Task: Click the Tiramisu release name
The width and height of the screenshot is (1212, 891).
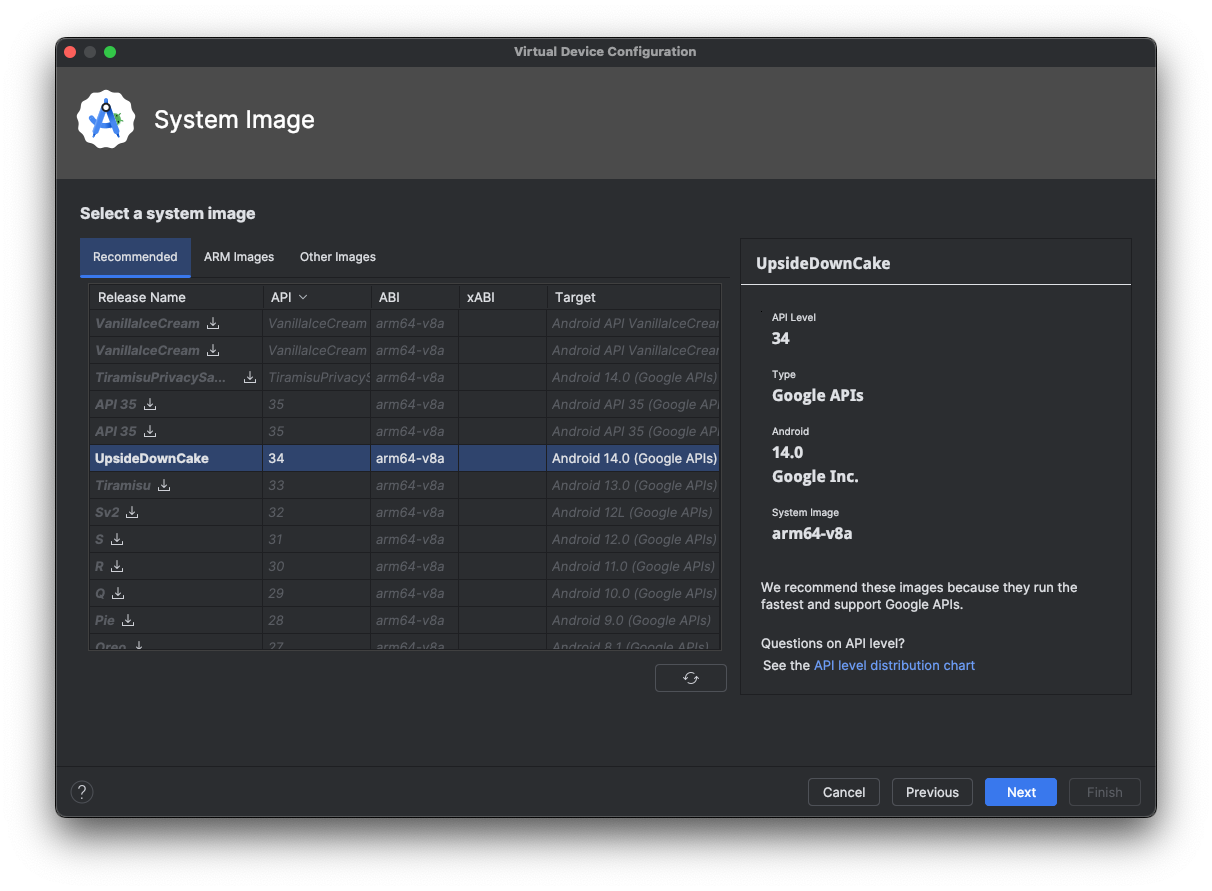Action: (123, 485)
